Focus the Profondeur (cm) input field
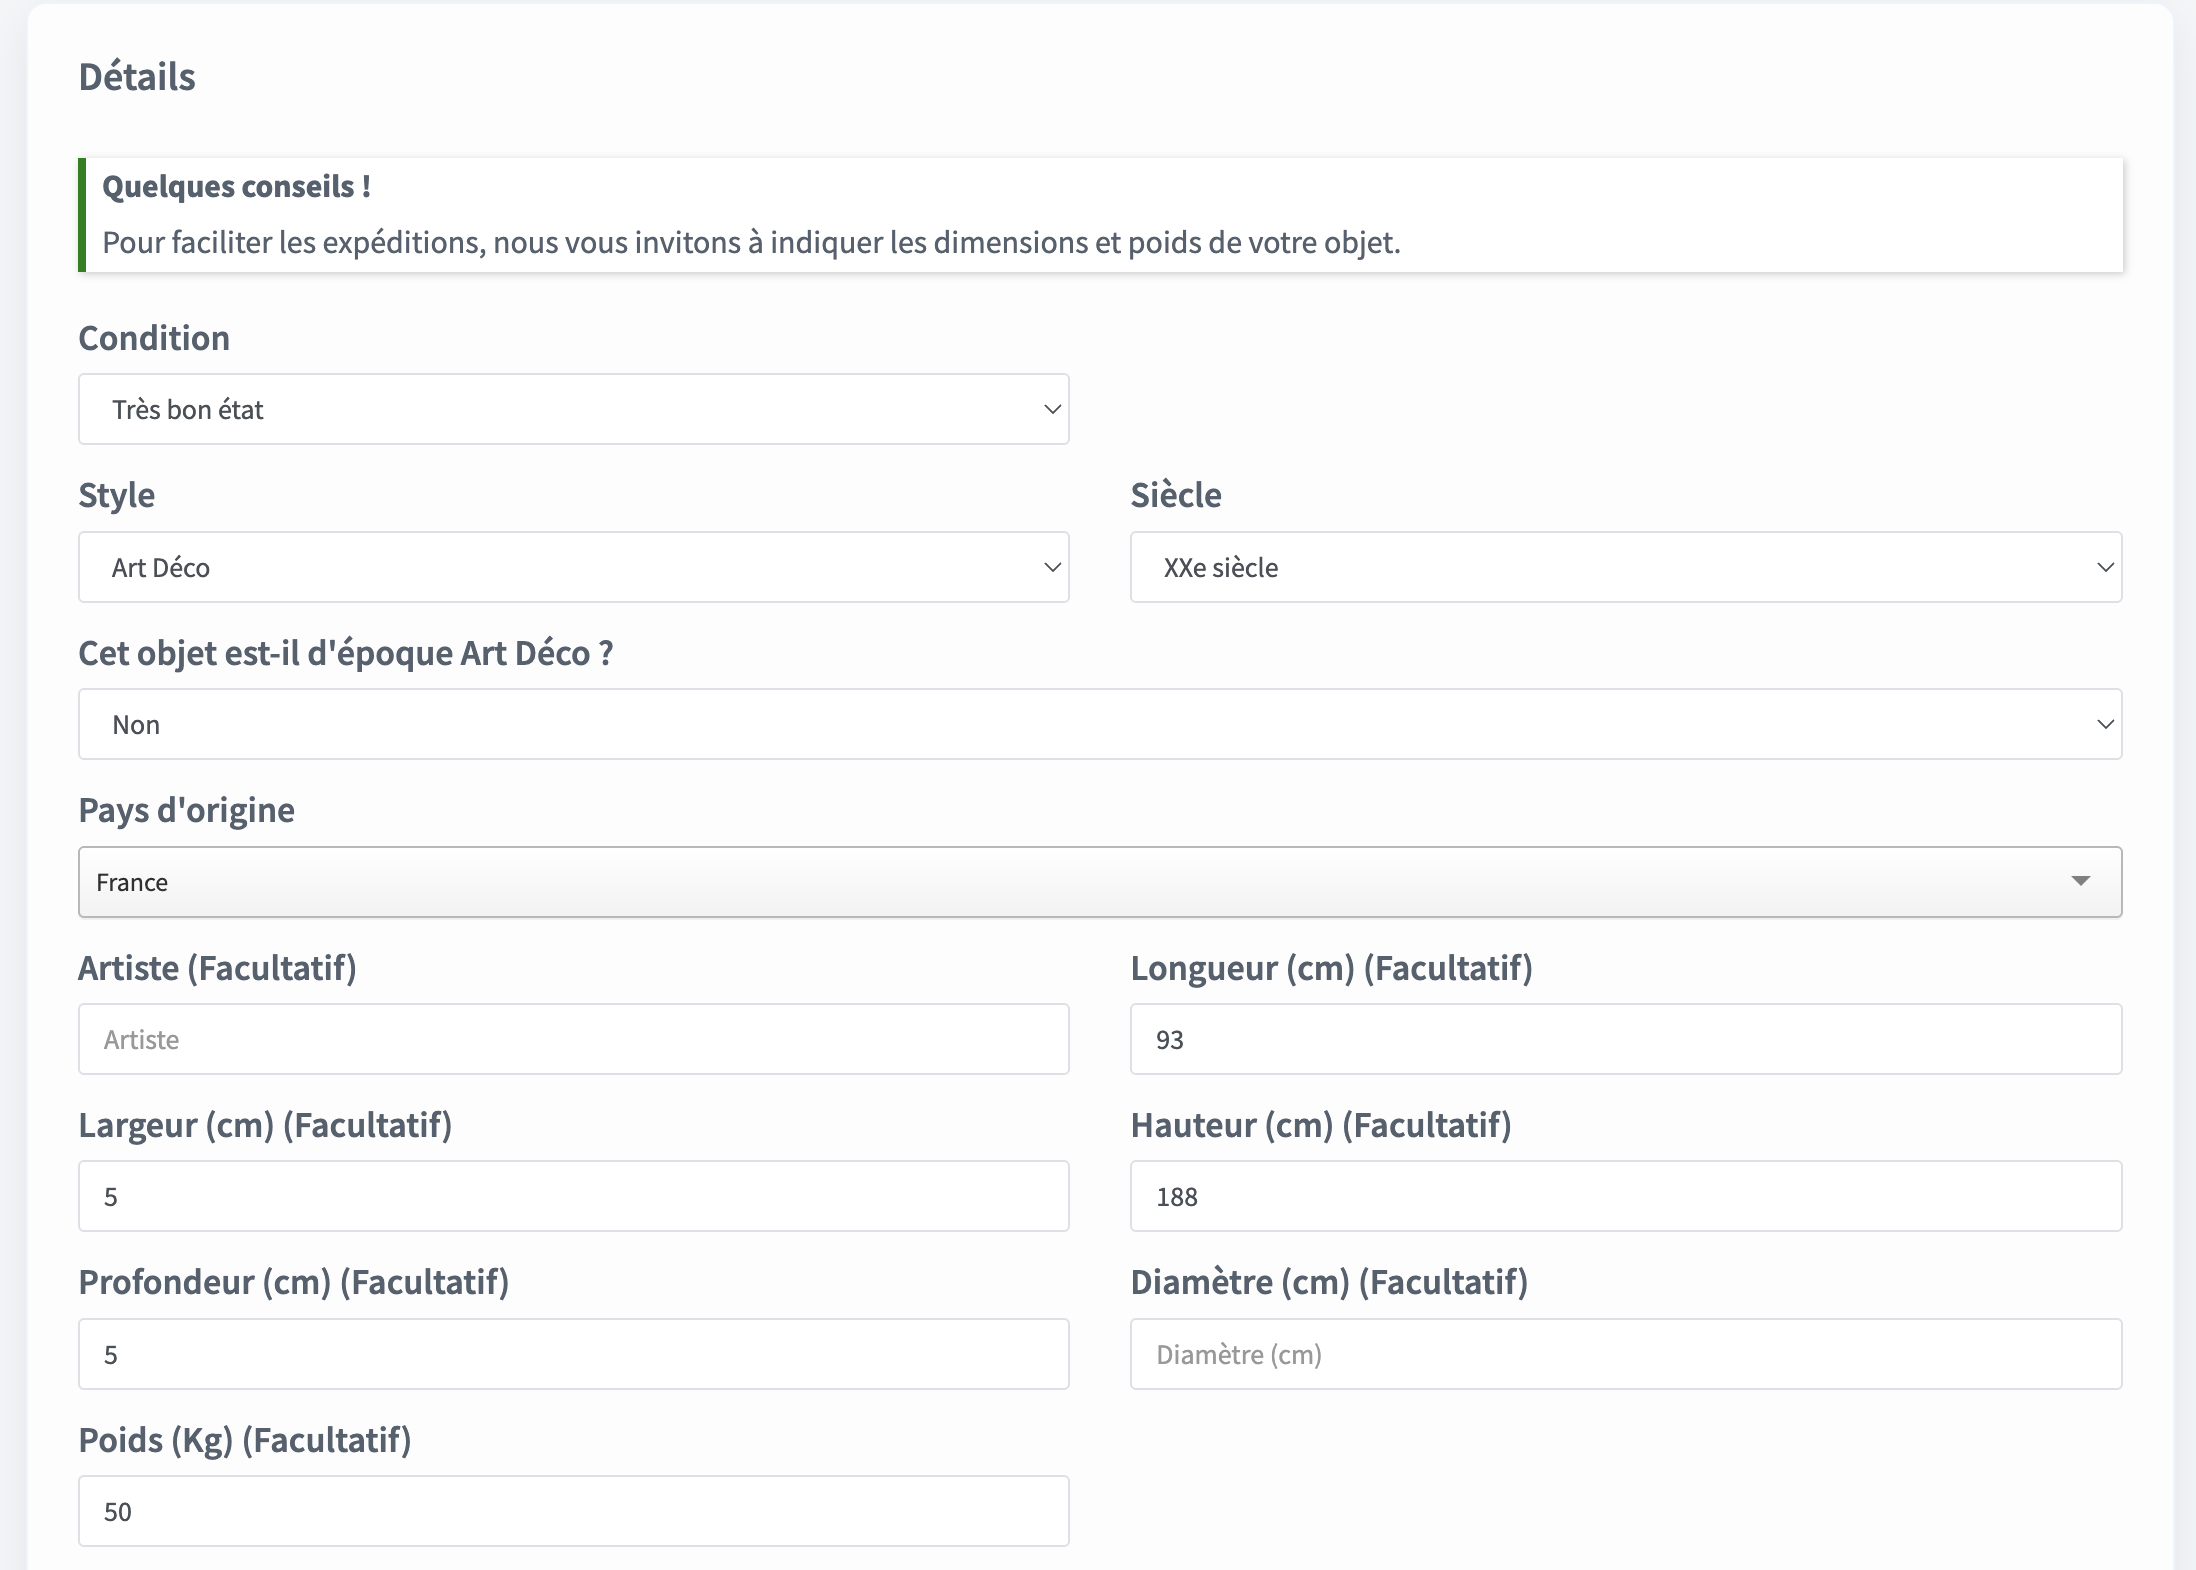The image size is (2196, 1570). (x=573, y=1354)
